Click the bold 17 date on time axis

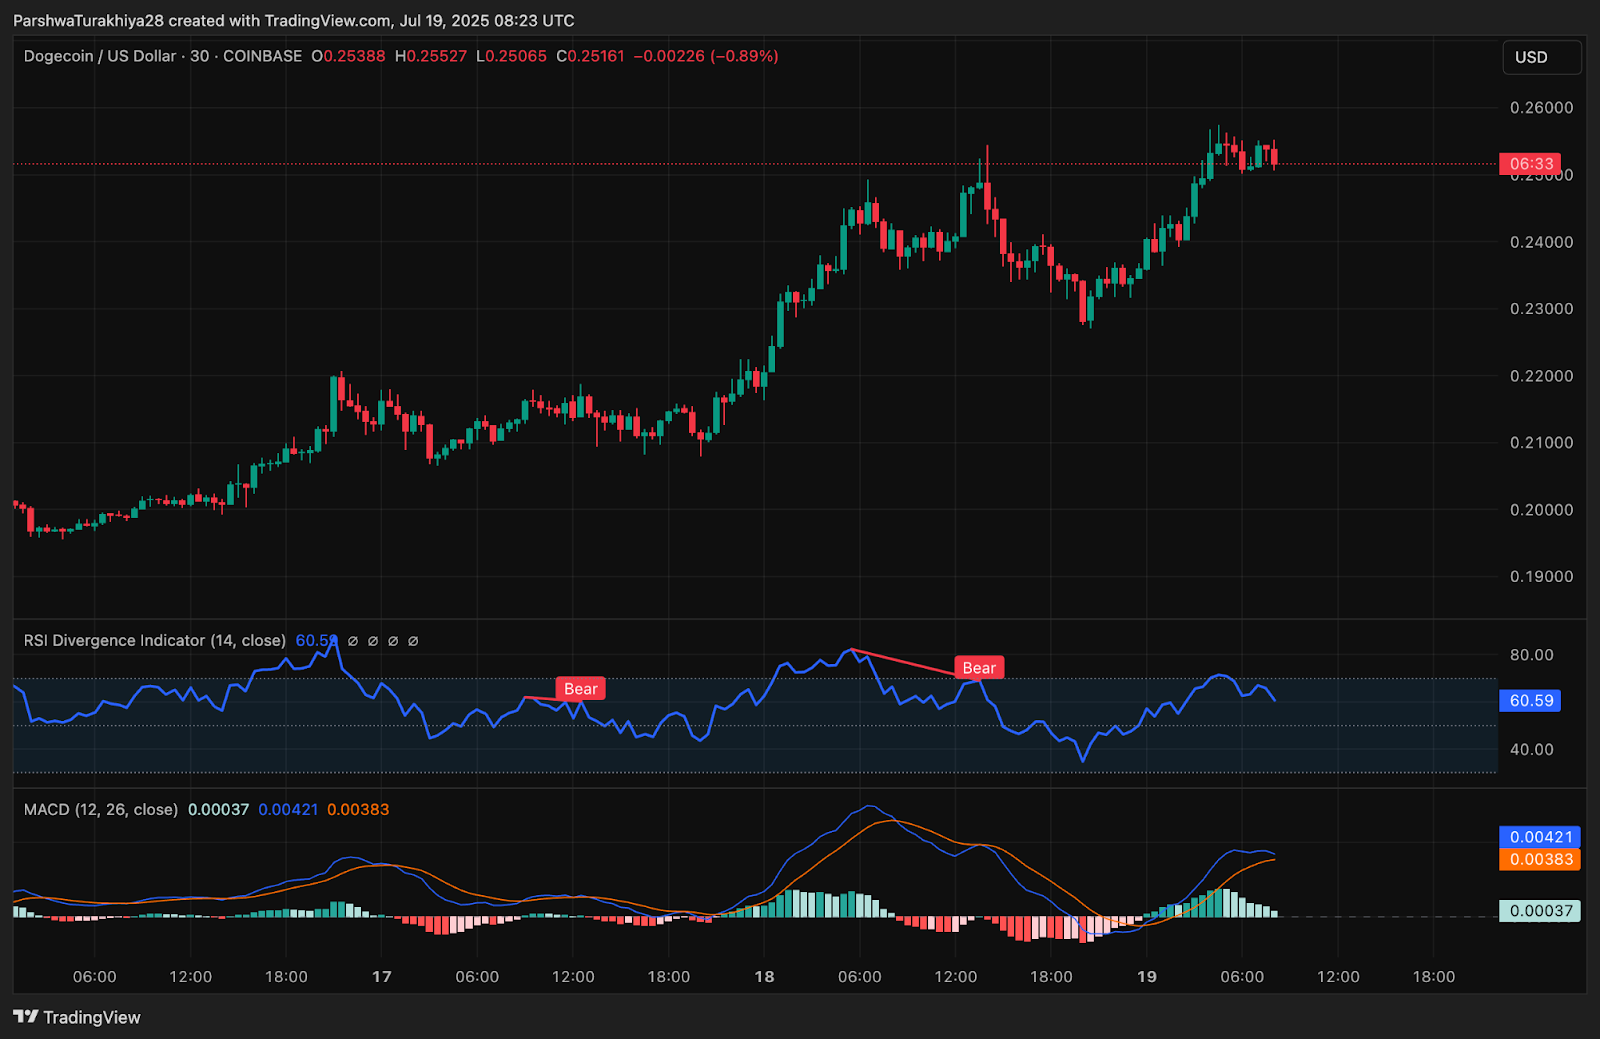tap(381, 977)
